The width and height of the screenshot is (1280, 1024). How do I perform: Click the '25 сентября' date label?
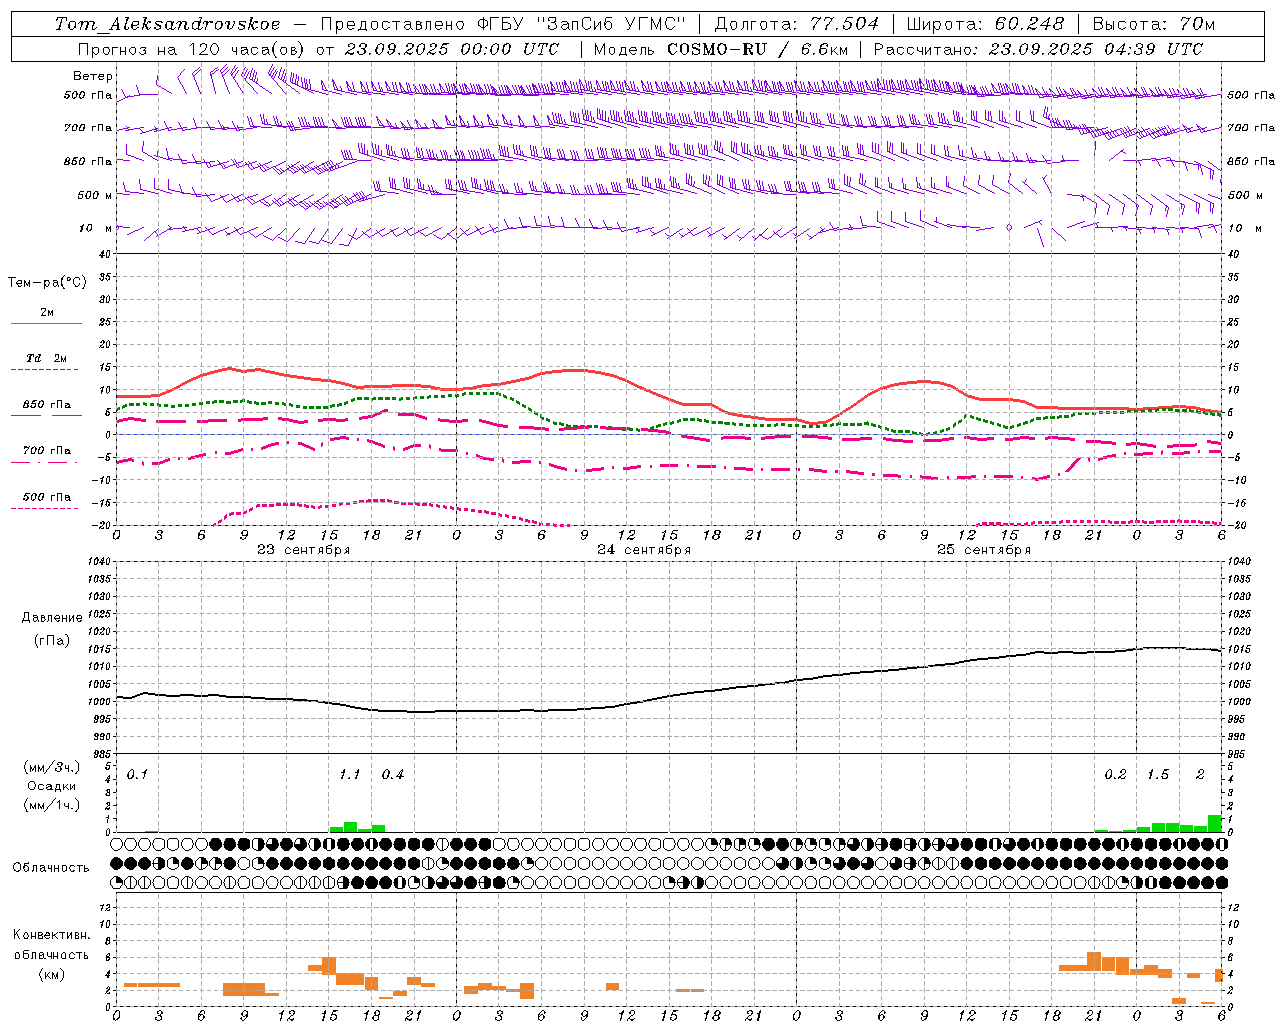point(984,550)
